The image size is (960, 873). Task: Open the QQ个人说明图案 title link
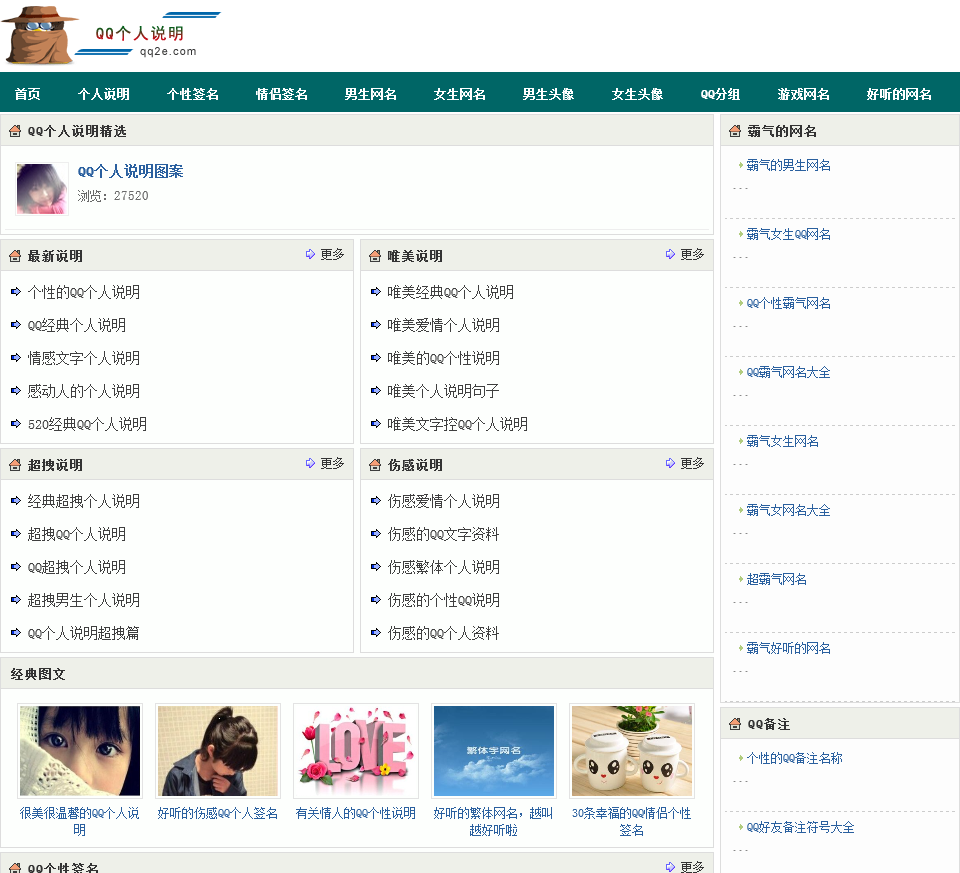(x=130, y=171)
